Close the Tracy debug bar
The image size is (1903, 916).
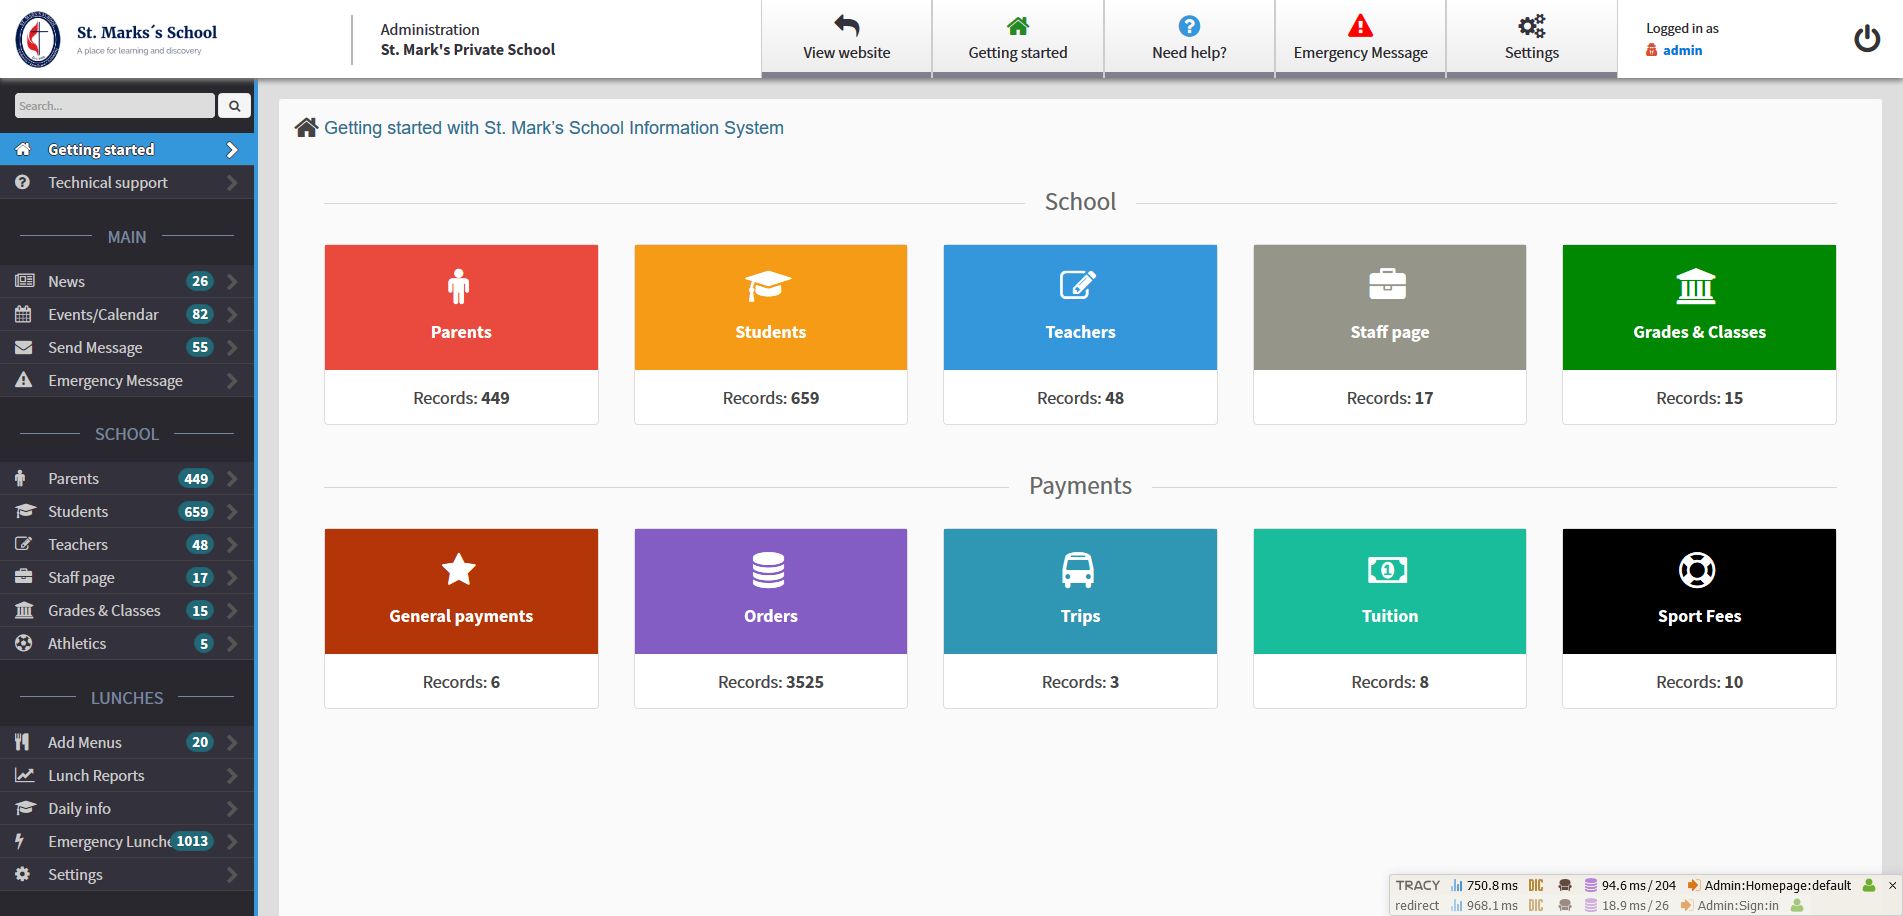pos(1892,885)
